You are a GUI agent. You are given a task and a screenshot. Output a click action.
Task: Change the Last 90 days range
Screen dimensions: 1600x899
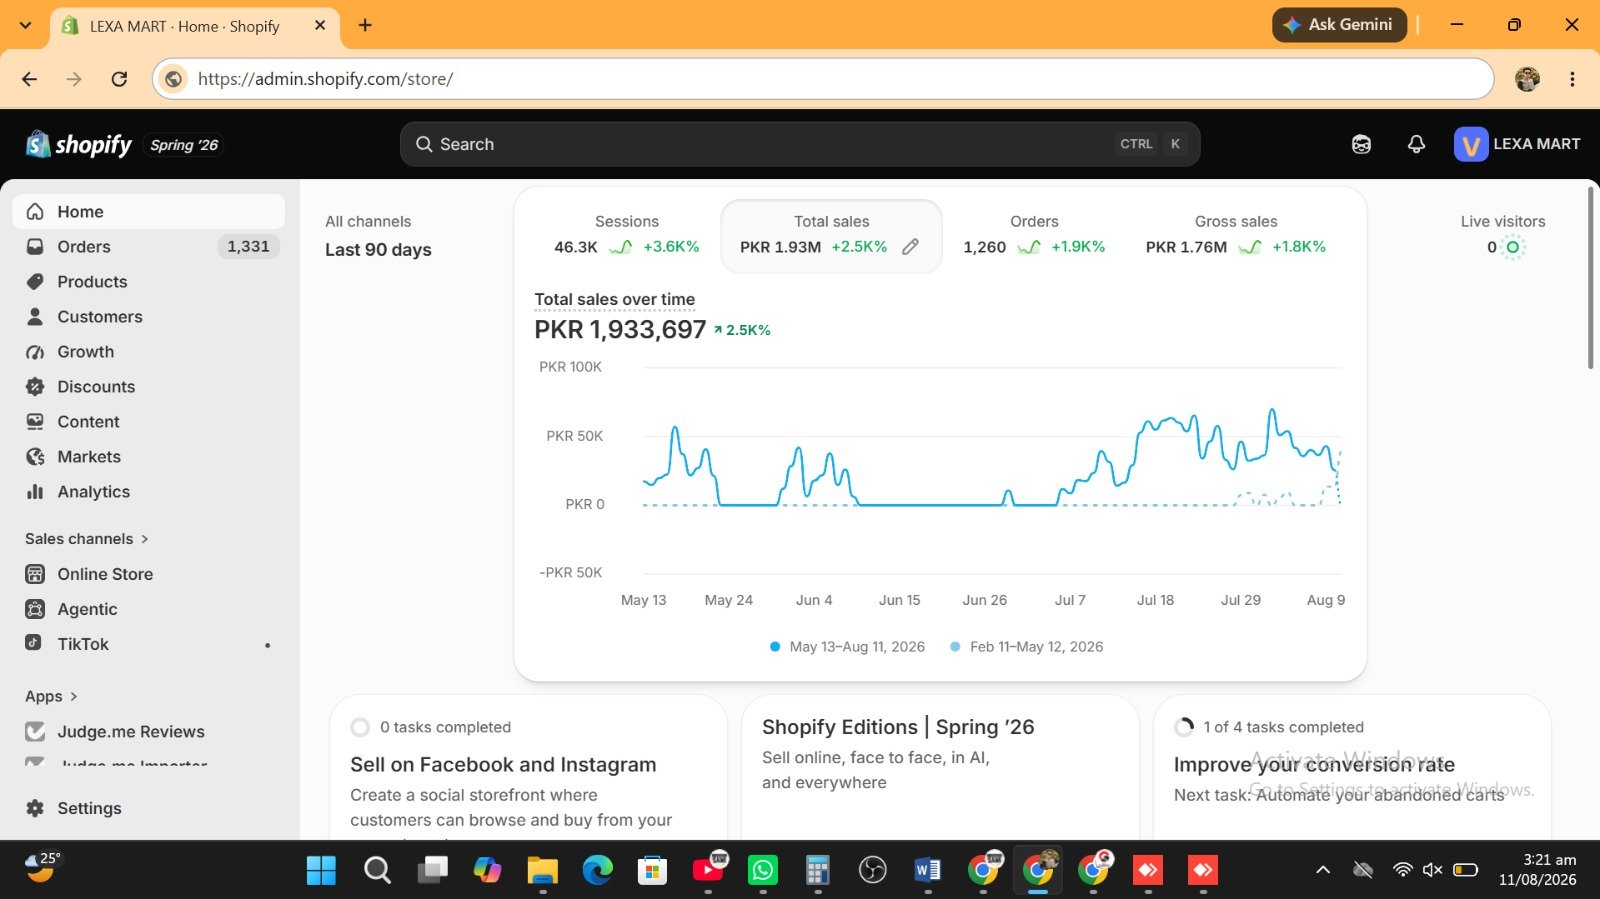tap(378, 250)
